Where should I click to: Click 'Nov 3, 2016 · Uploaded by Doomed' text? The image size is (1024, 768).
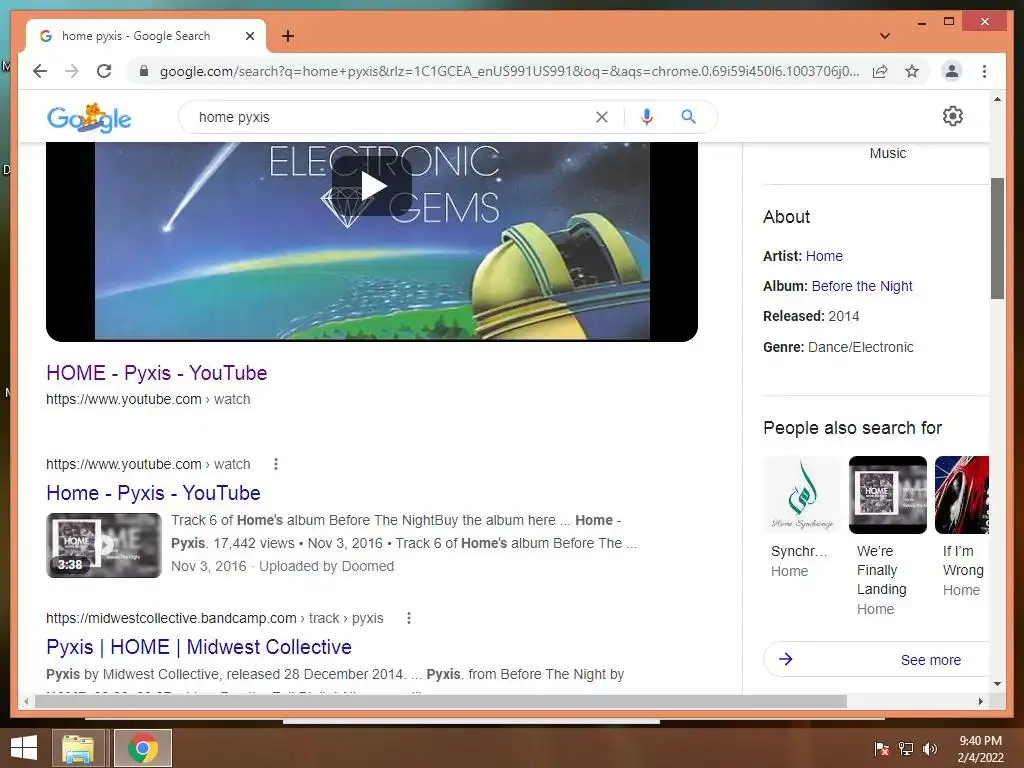[x=283, y=566]
